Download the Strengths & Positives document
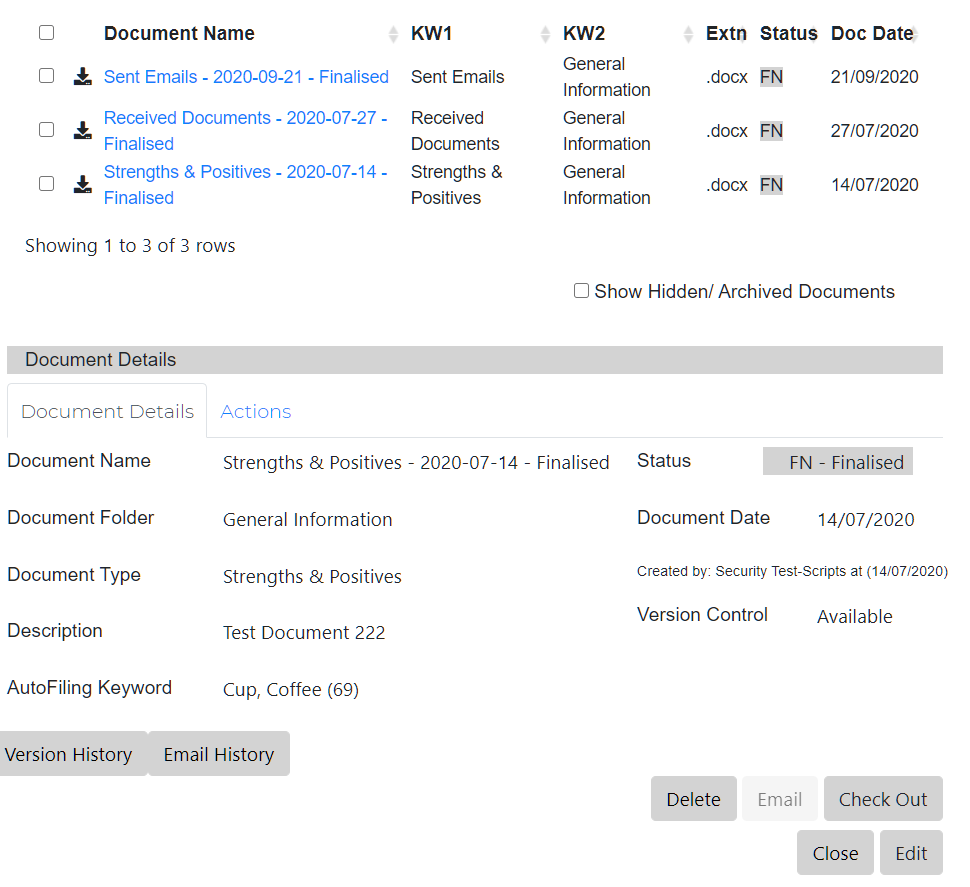The width and height of the screenshot is (970, 887). tap(83, 184)
